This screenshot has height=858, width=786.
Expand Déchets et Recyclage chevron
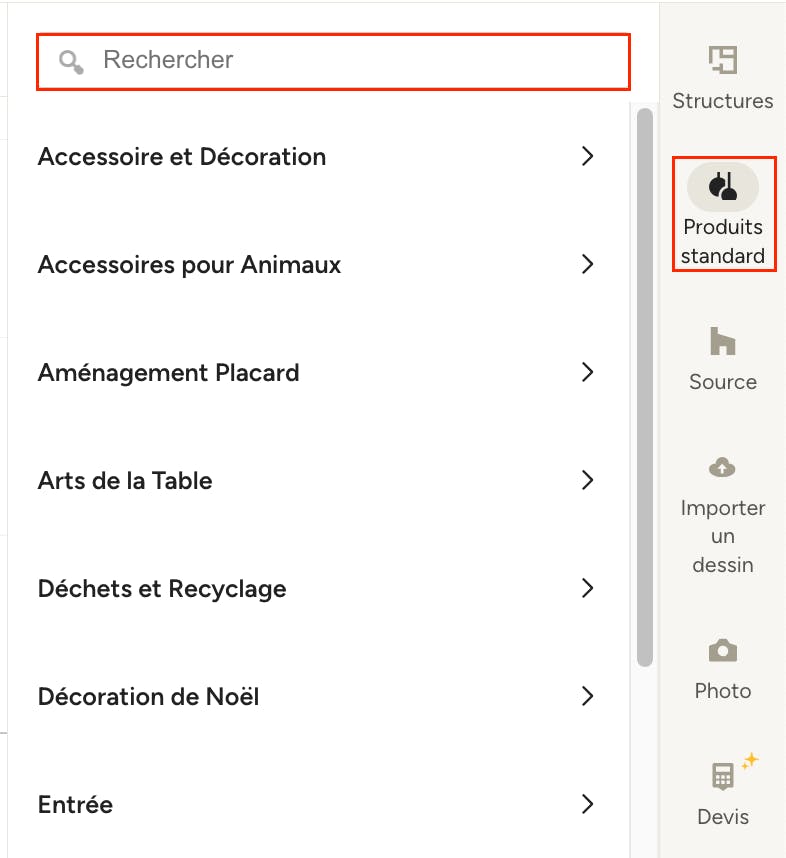[x=587, y=588]
